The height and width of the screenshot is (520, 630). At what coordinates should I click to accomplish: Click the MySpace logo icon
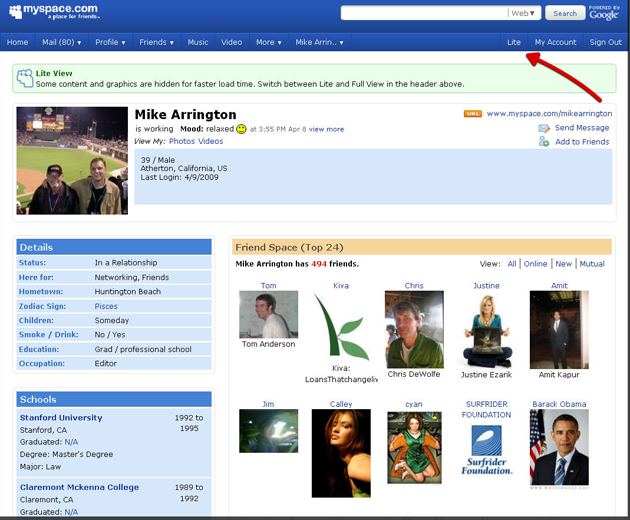pos(16,12)
